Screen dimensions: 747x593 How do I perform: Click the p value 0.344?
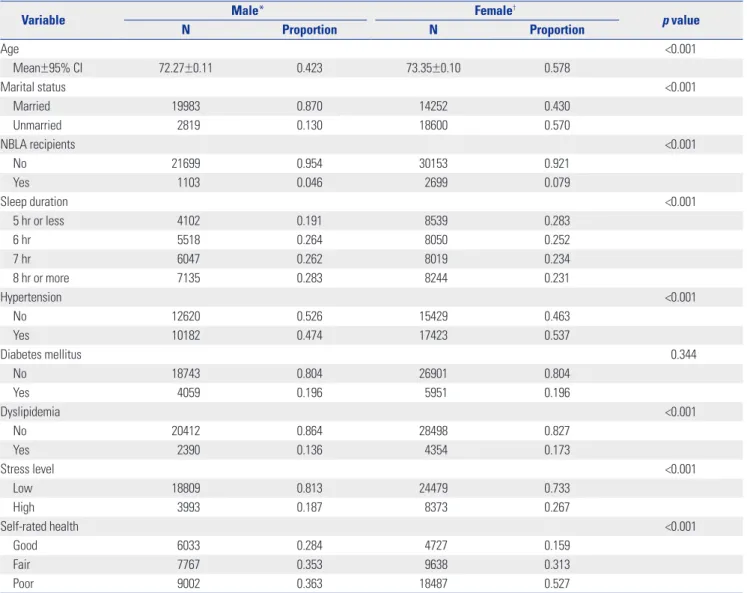click(x=683, y=354)
